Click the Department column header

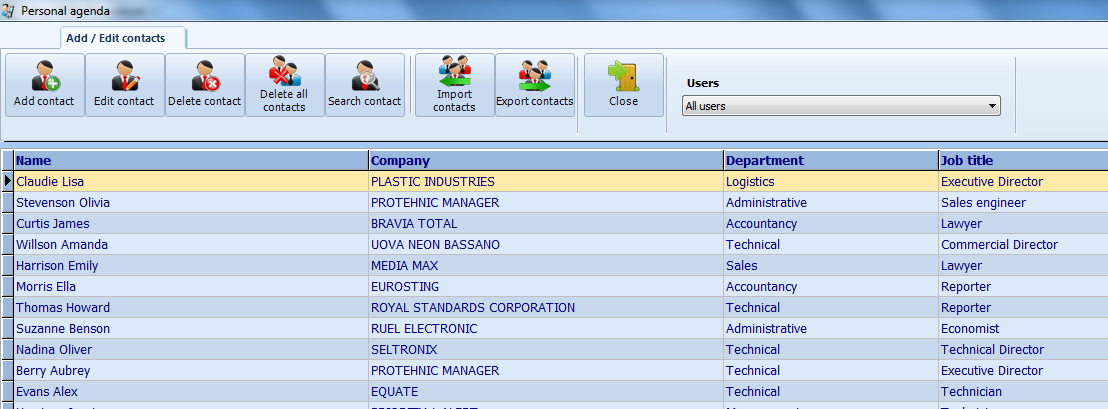830,160
